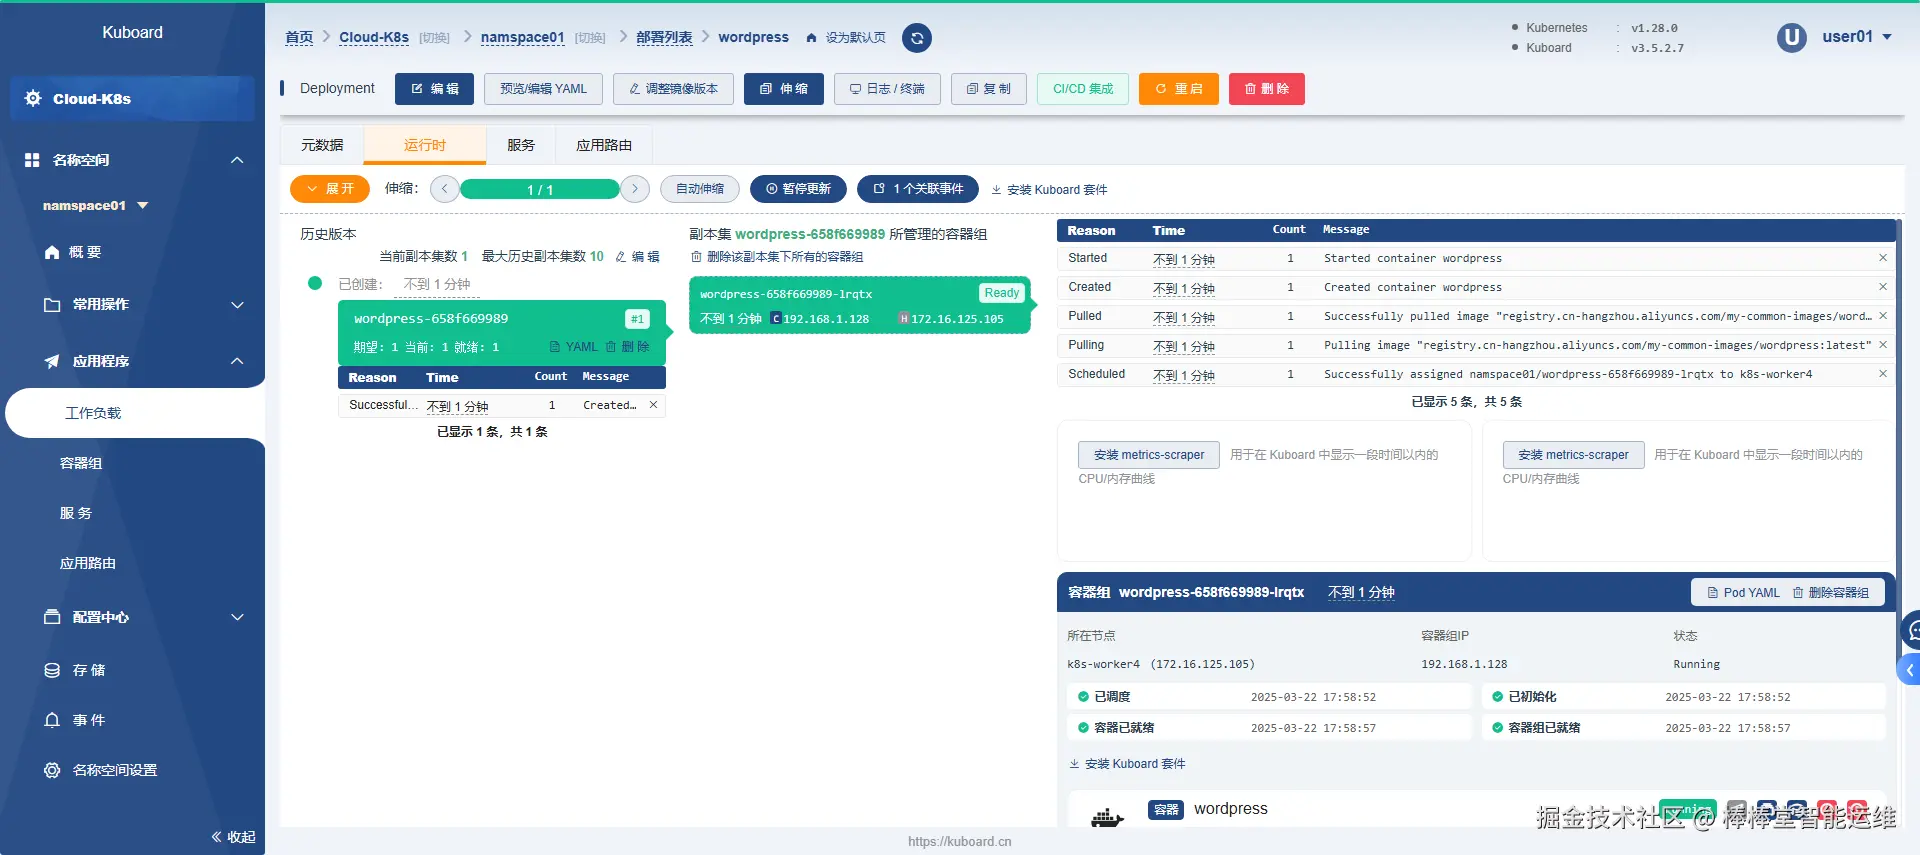Open user01 account dropdown
Viewport: 1920px width, 855px height.
1857,37
